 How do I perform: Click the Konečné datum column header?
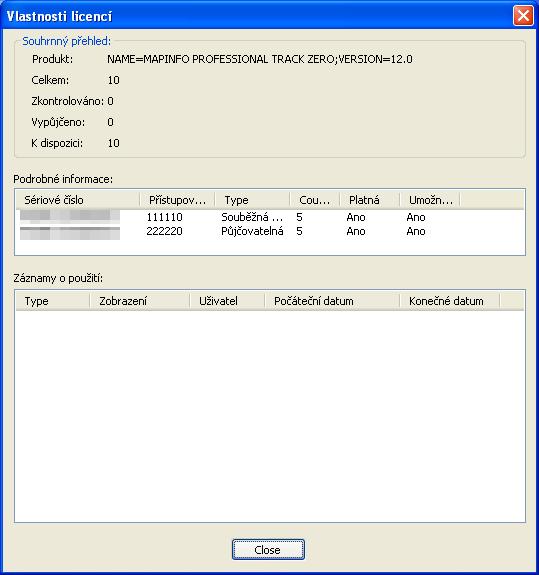click(x=450, y=301)
